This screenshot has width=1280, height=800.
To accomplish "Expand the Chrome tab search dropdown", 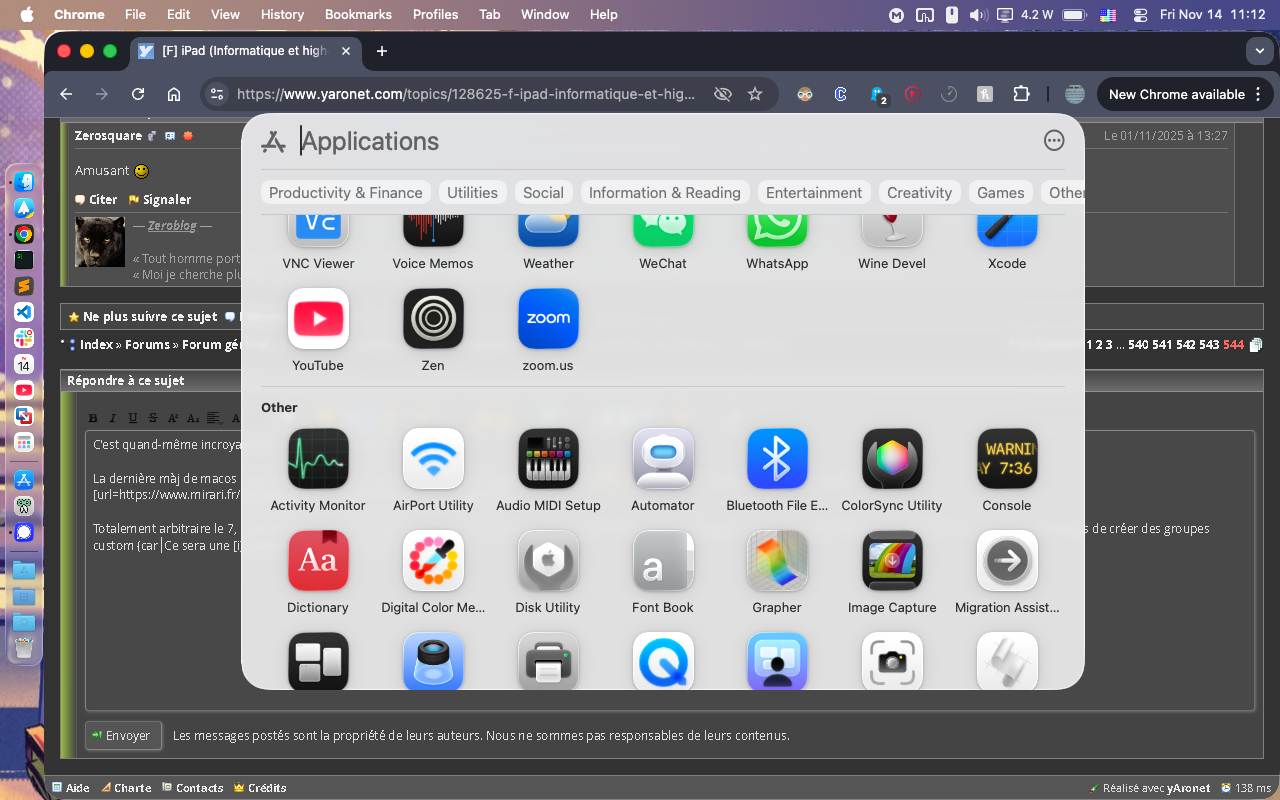I will click(x=1258, y=51).
